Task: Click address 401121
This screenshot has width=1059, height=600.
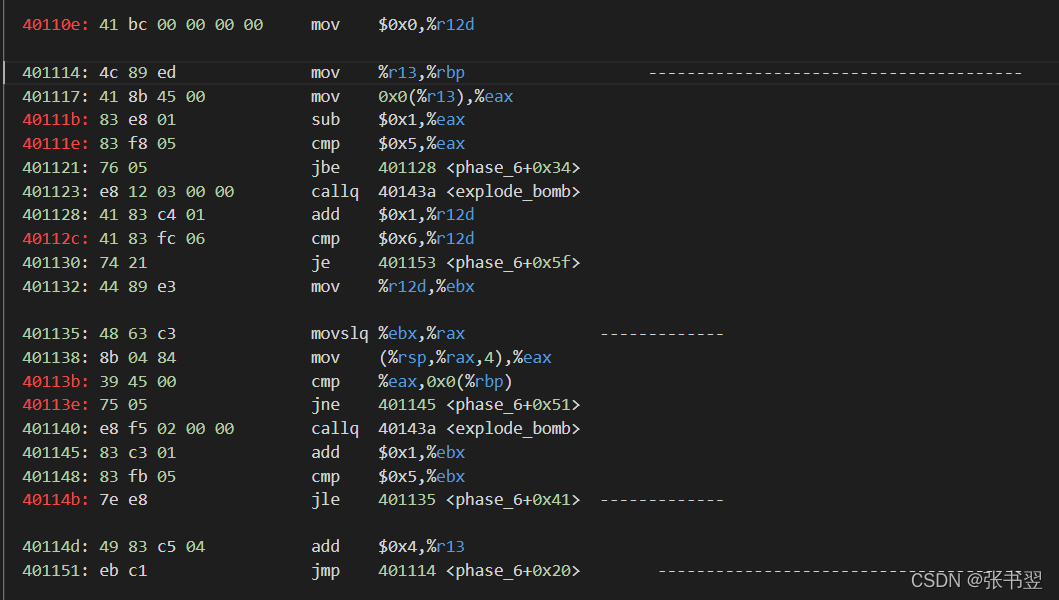Action: 55,168
